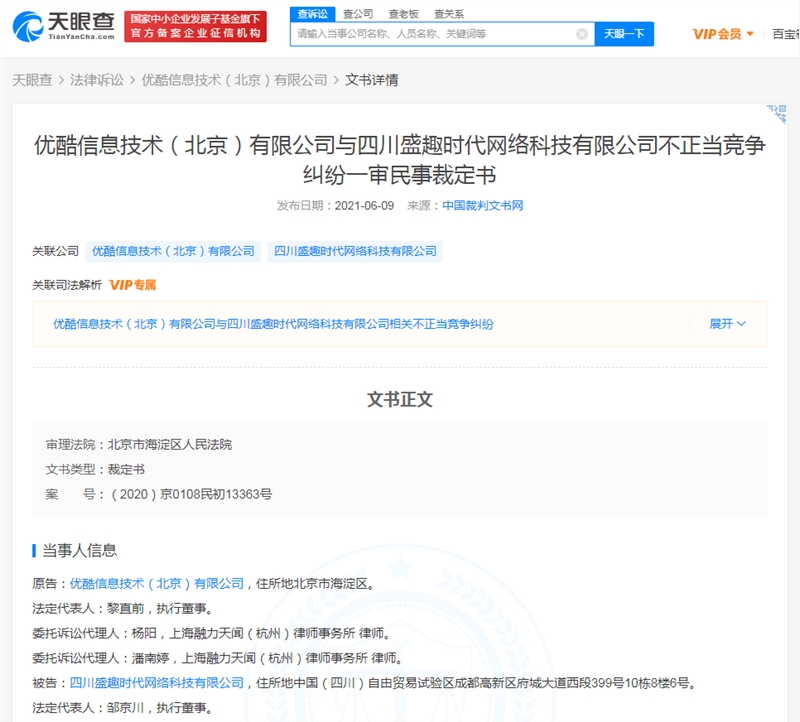Click legal representative 黎直前 text
This screenshot has width=800, height=722.
pos(126,608)
